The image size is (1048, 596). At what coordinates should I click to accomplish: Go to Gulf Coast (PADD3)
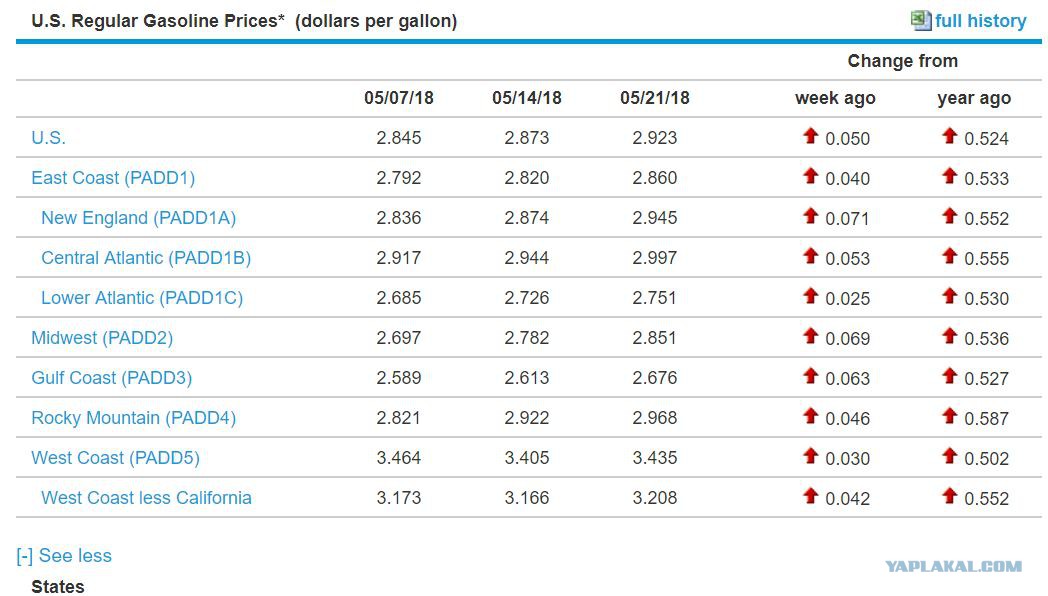[111, 378]
